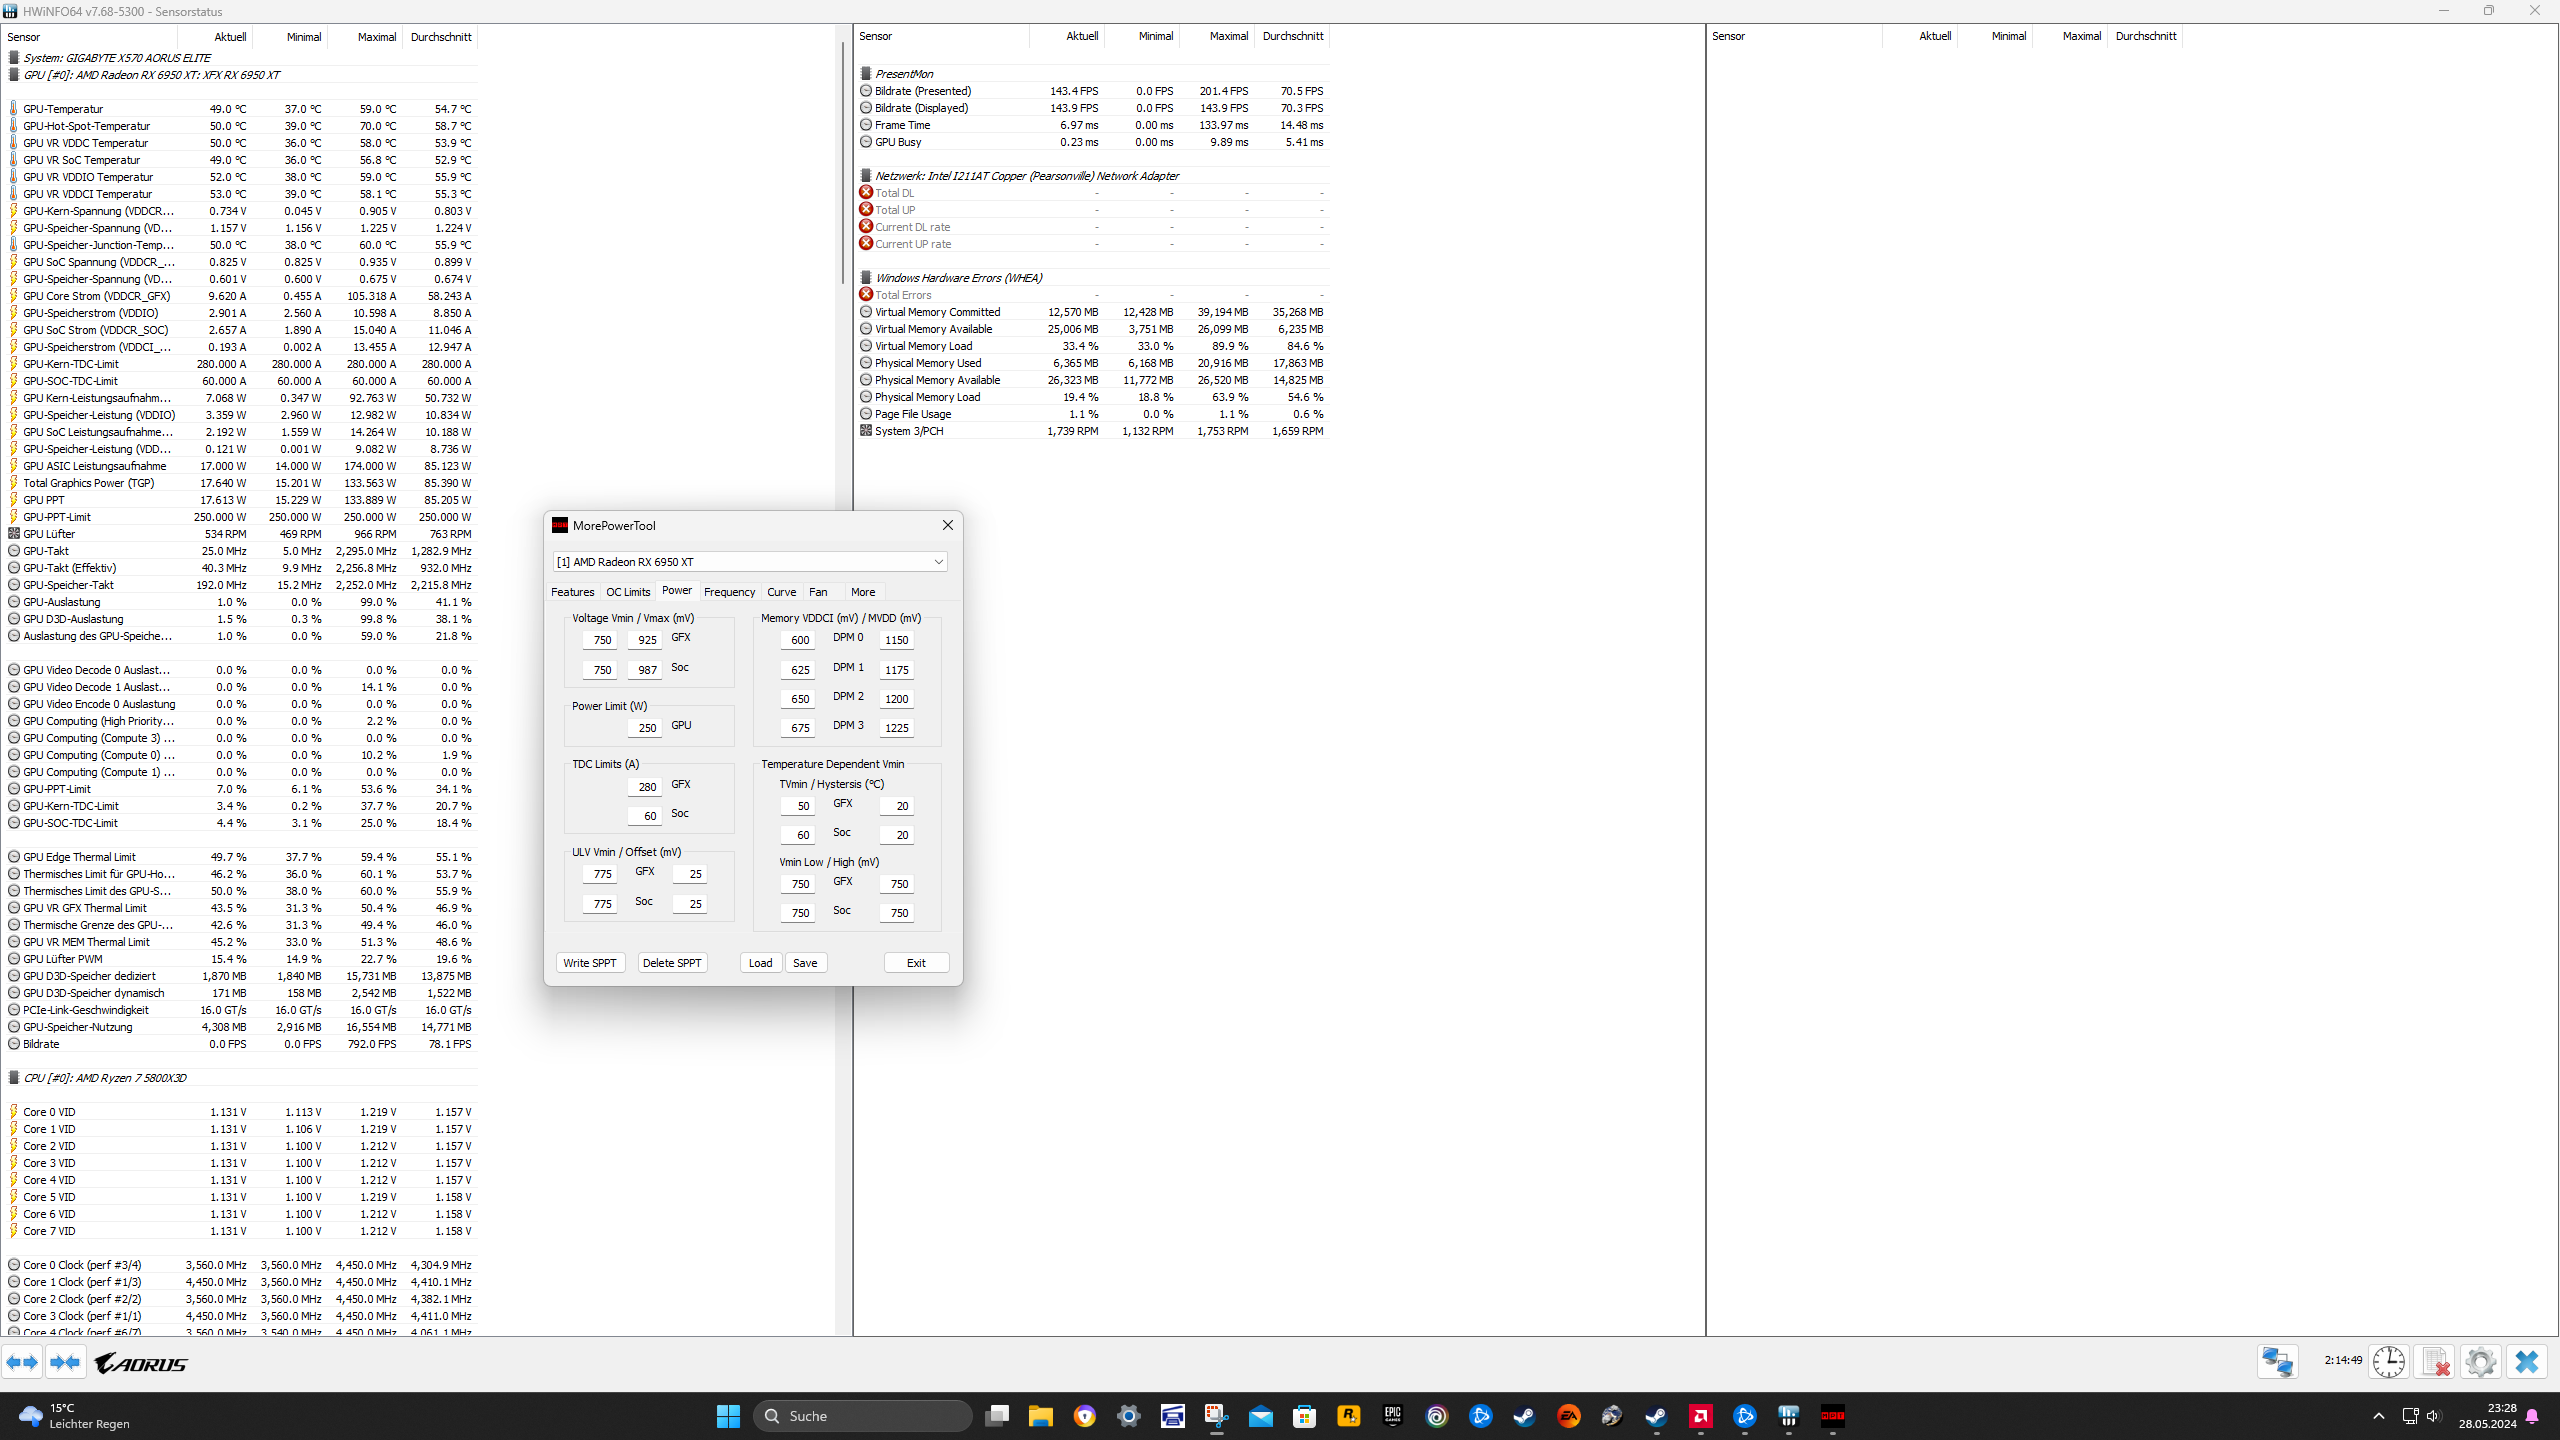Click the Load button in MorePowerTool

[760, 963]
